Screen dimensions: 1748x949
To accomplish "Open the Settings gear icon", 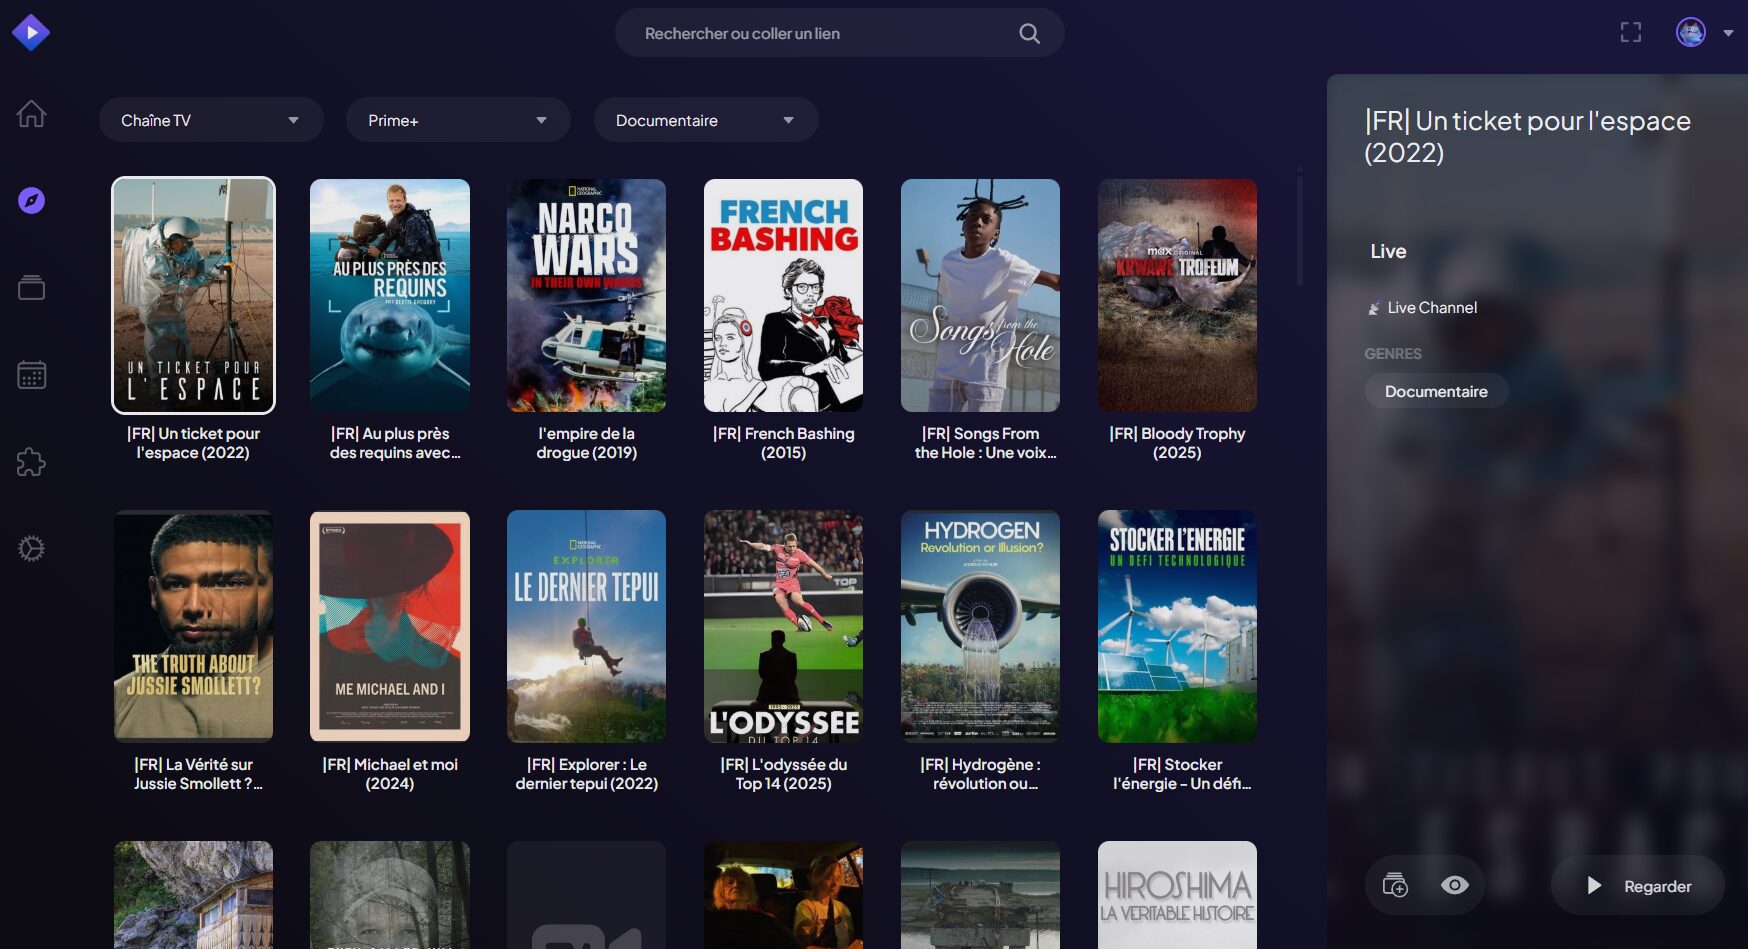I will tap(31, 549).
